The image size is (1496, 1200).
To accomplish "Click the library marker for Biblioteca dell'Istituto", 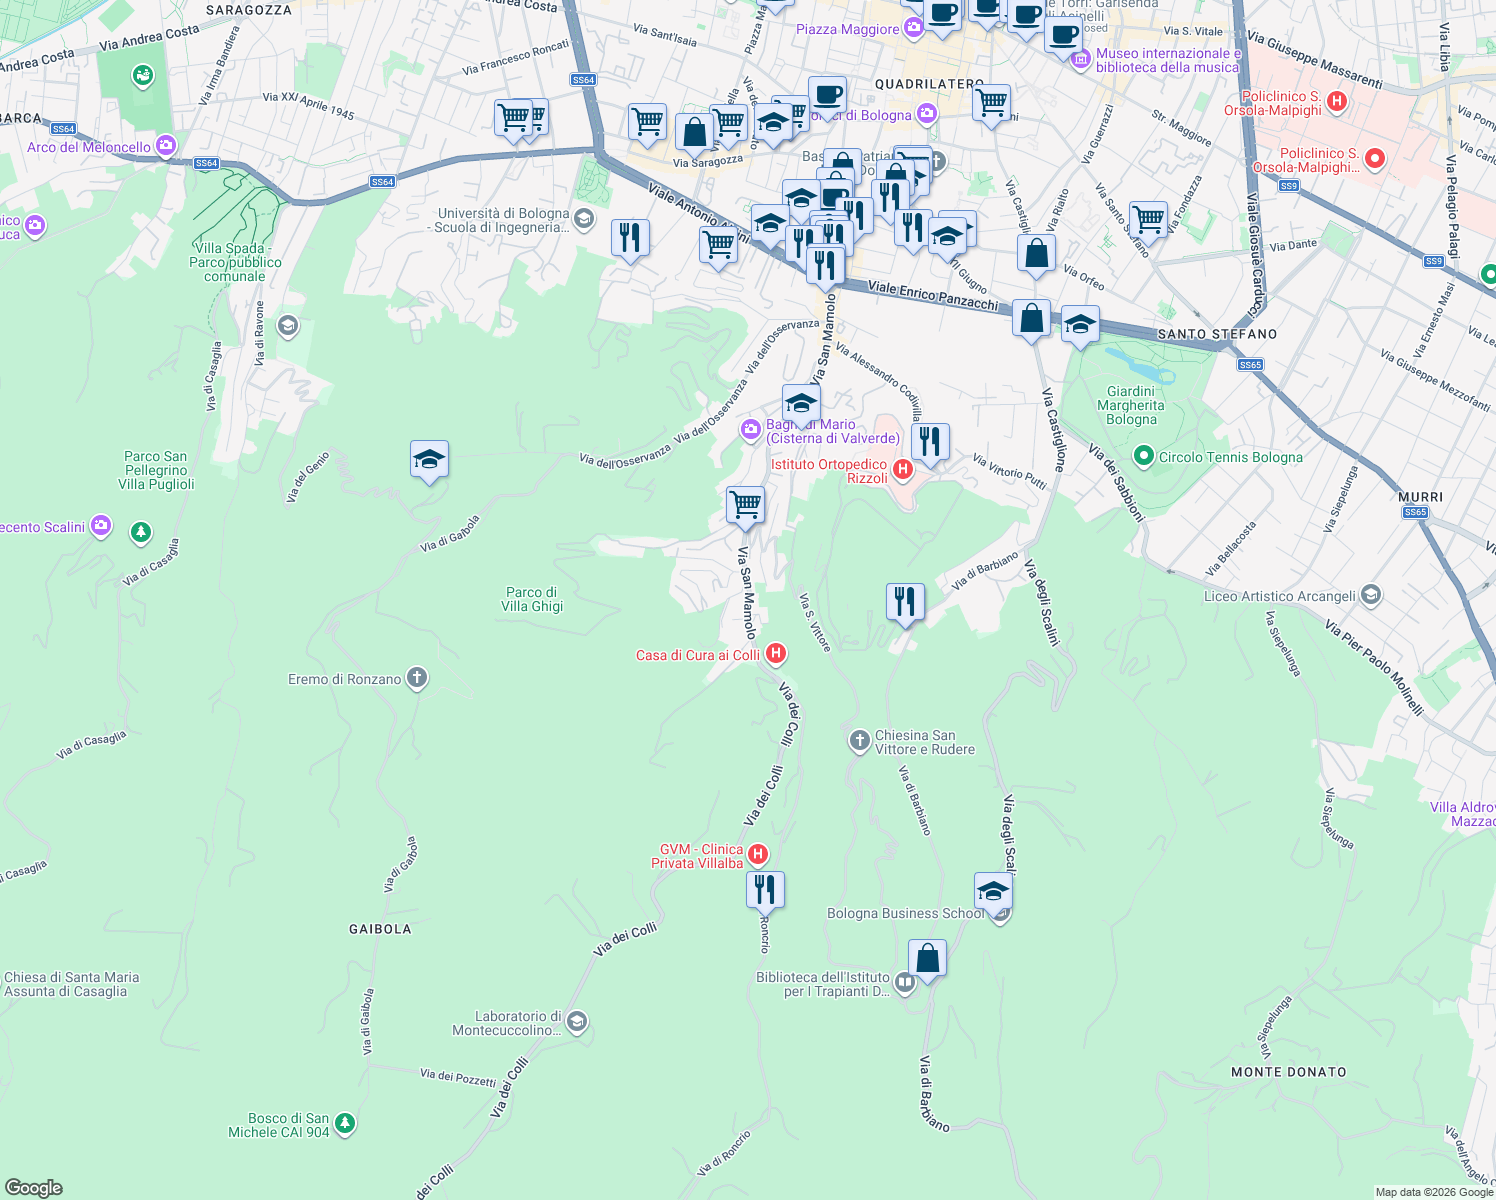I will pos(903,983).
